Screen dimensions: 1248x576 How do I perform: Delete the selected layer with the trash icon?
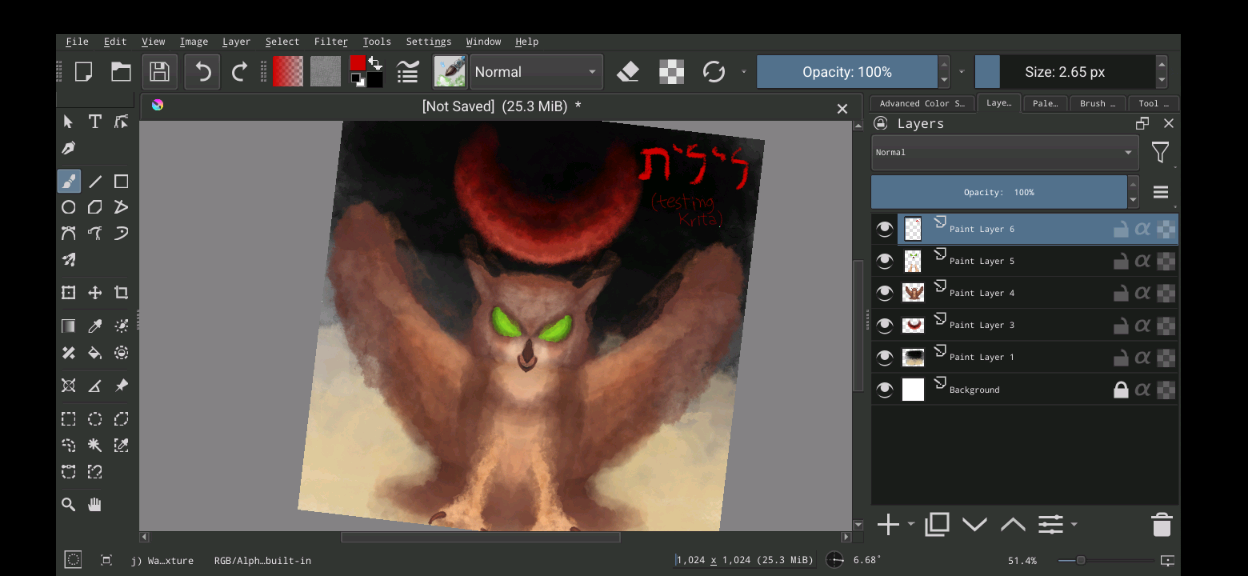click(x=1161, y=524)
